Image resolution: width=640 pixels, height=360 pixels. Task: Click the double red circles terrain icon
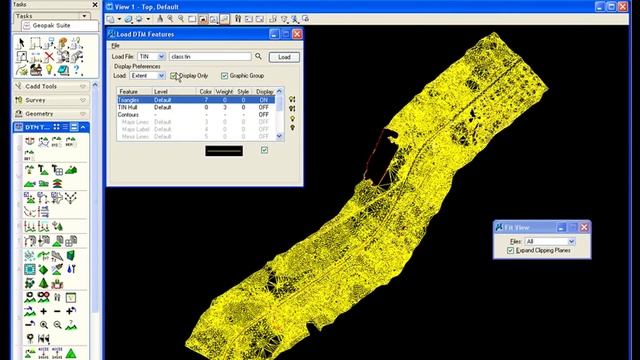(x=44, y=297)
